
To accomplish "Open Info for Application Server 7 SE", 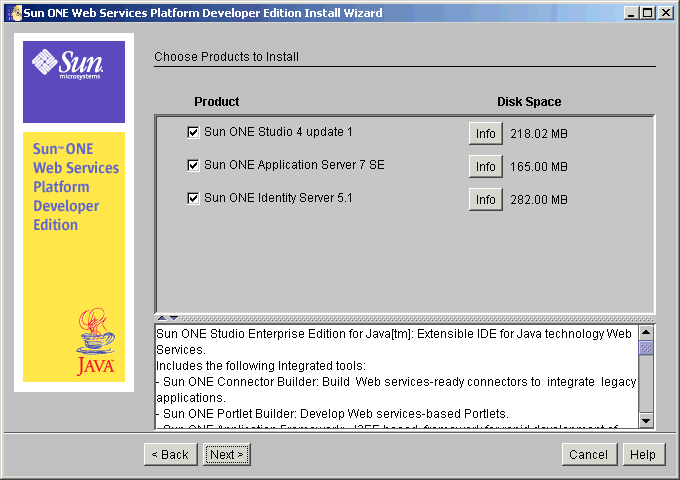I will [x=485, y=167].
